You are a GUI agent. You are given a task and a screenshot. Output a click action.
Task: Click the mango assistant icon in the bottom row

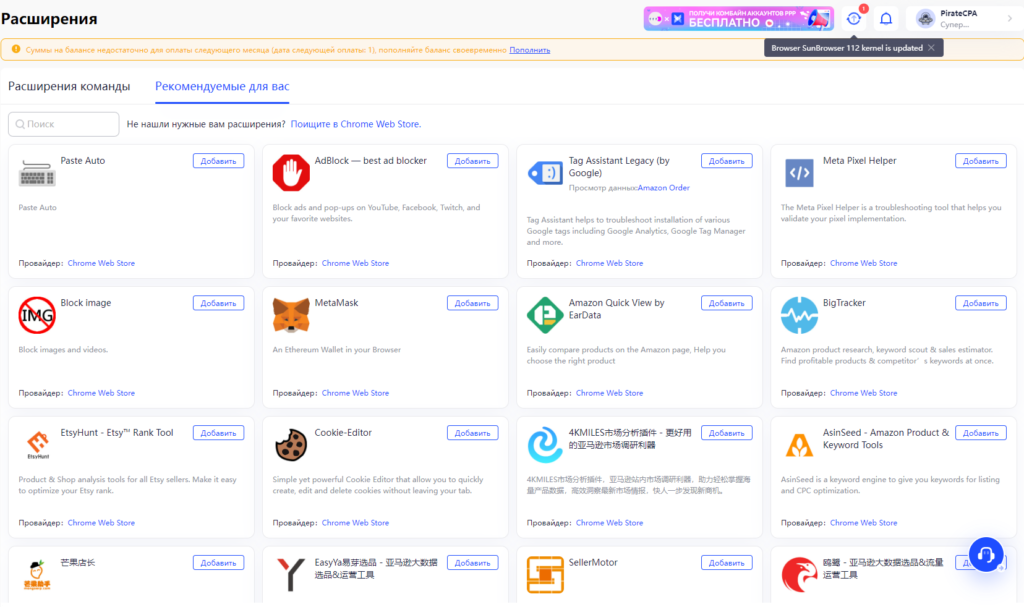pos(37,575)
